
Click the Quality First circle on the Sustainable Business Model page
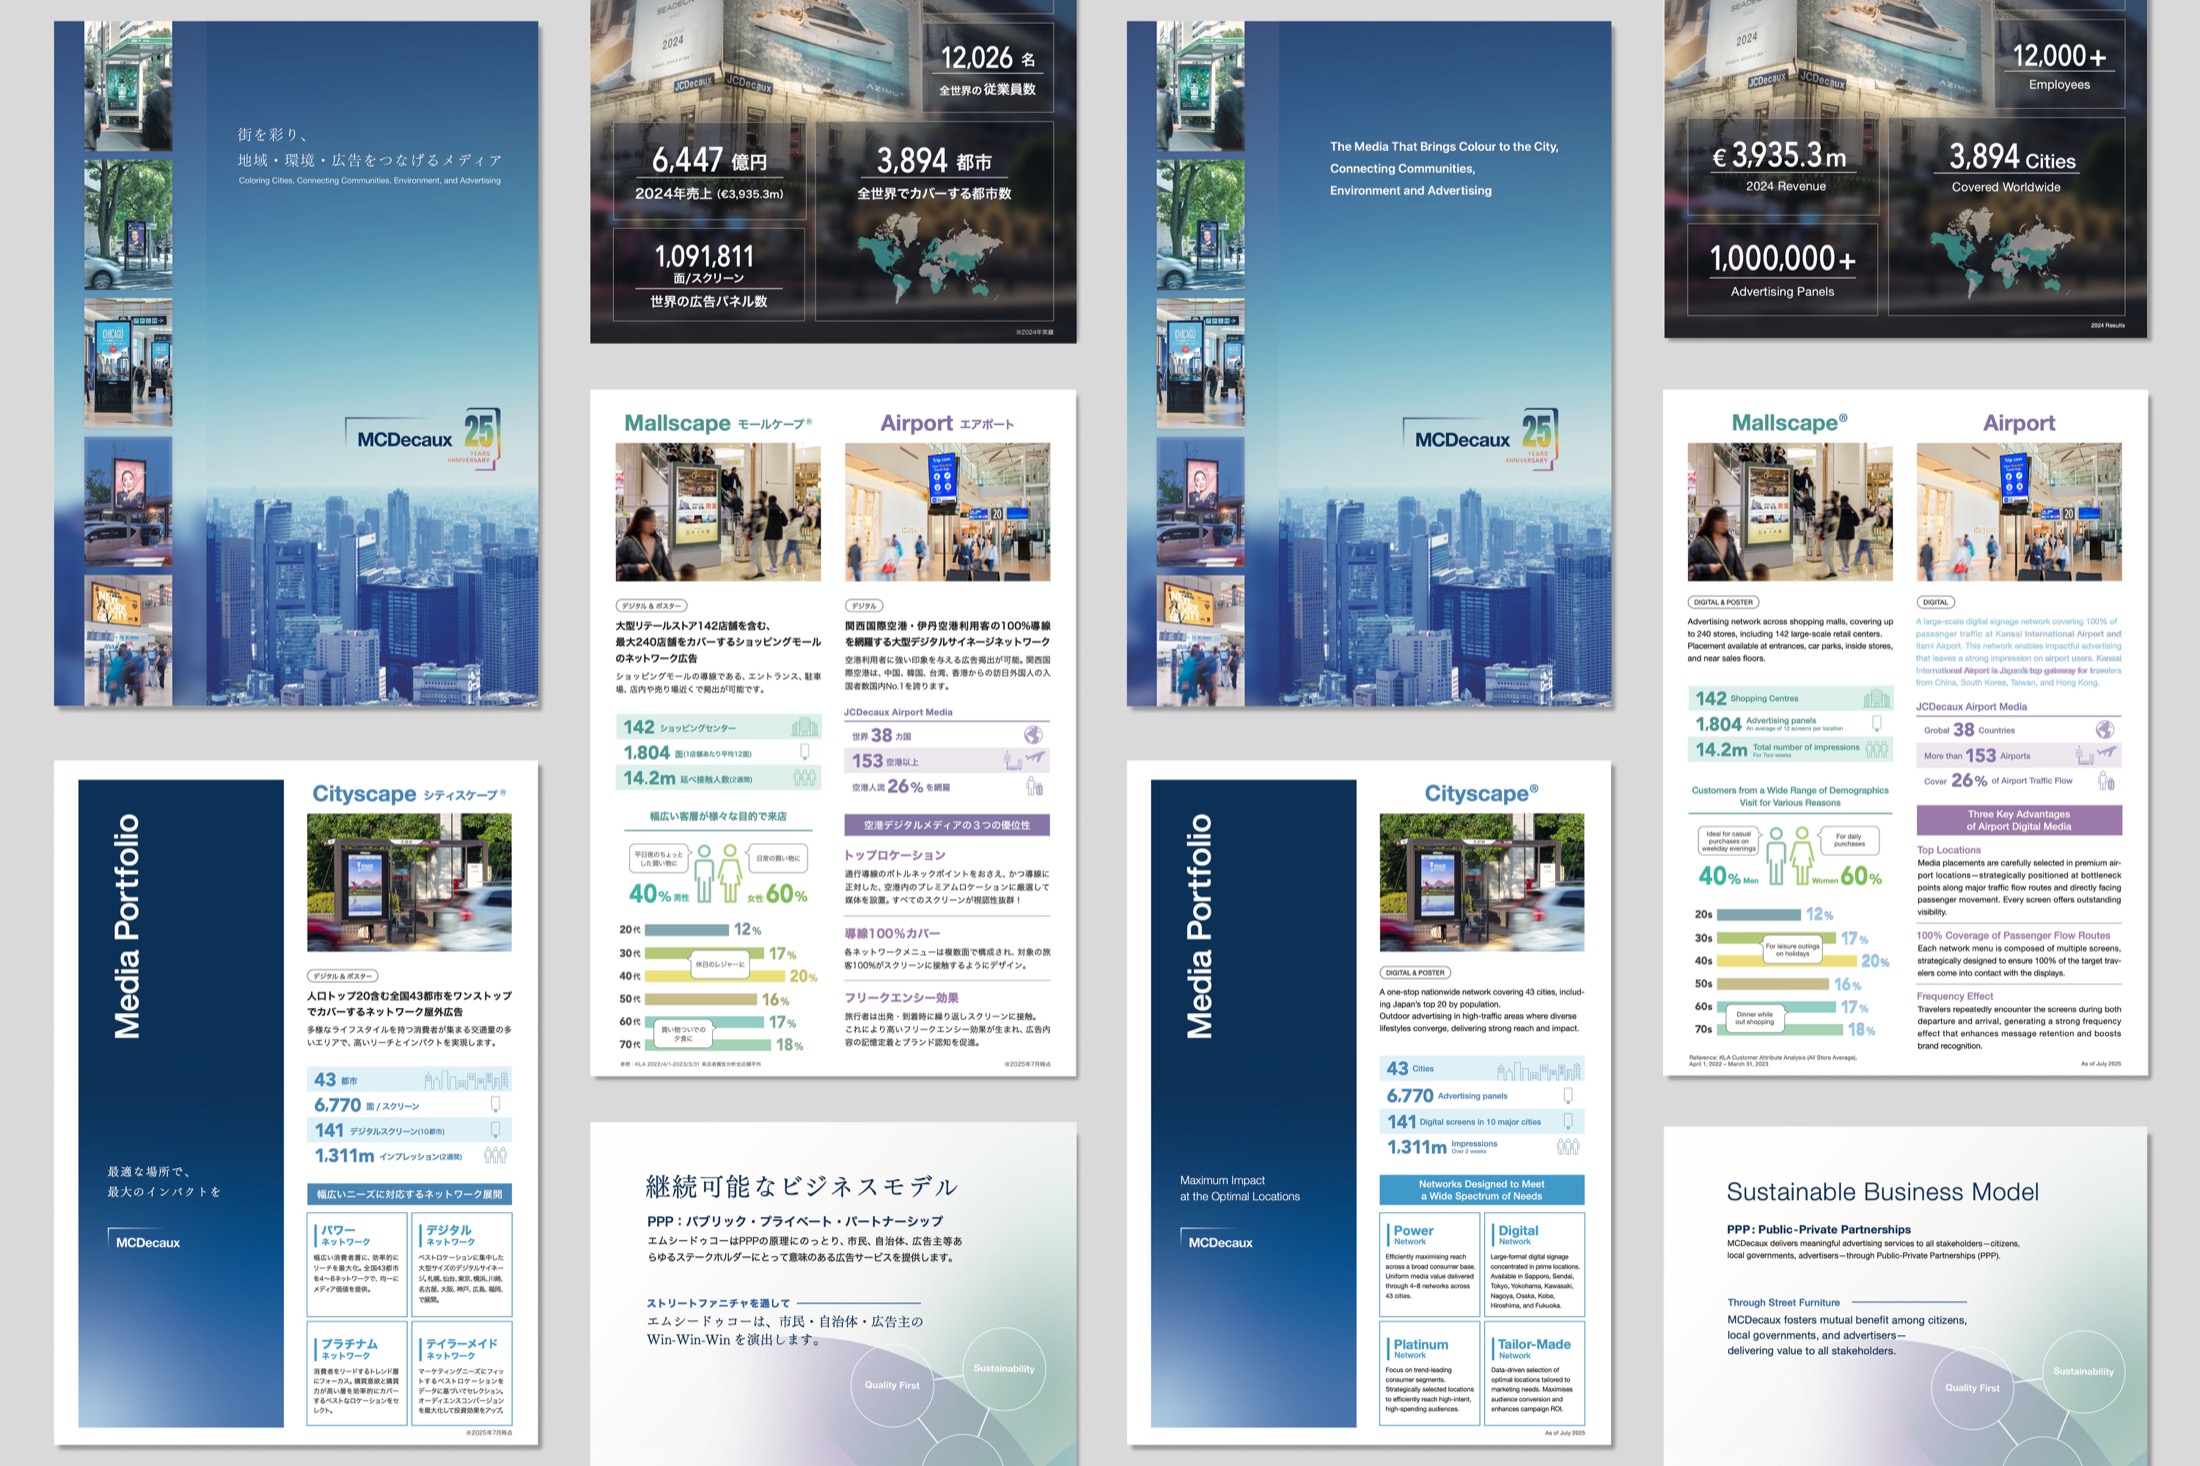click(x=1972, y=1388)
